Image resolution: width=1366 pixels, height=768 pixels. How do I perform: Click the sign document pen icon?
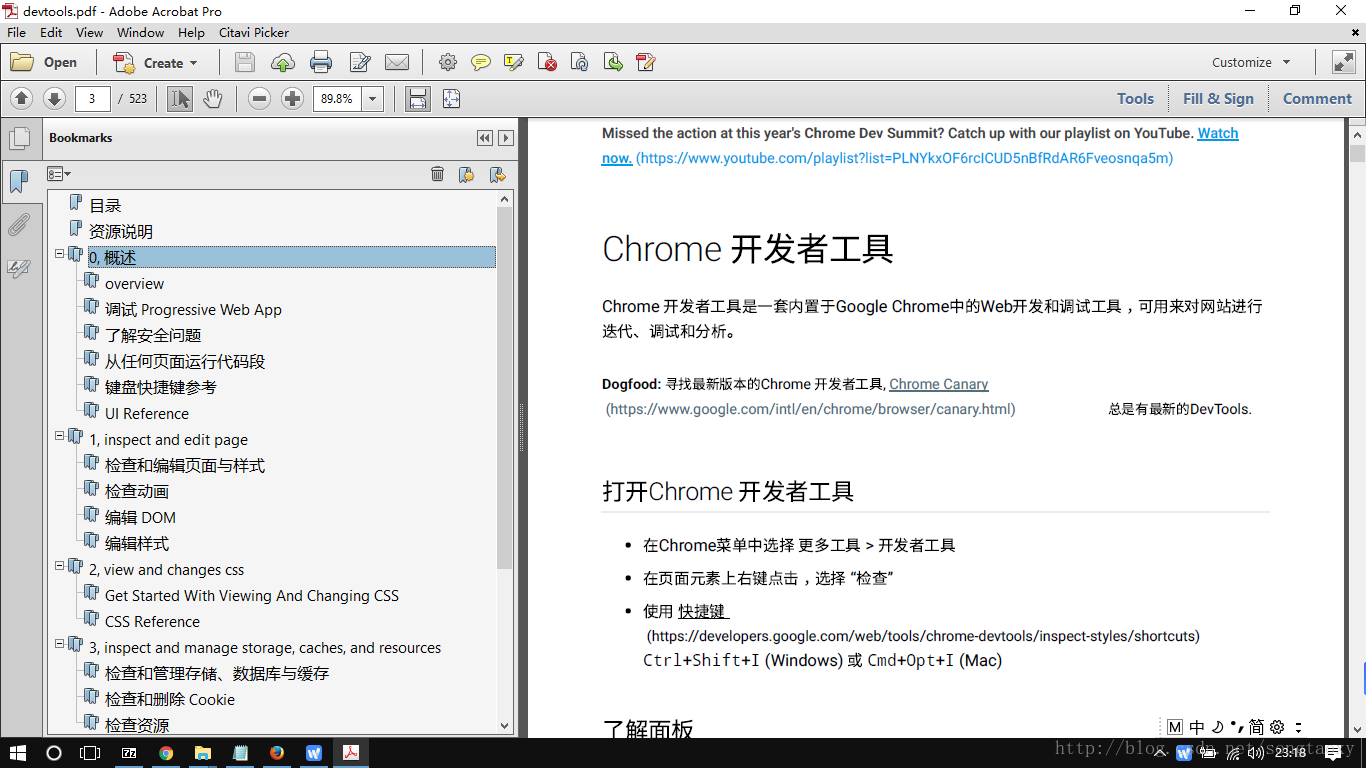pyautogui.click(x=646, y=62)
